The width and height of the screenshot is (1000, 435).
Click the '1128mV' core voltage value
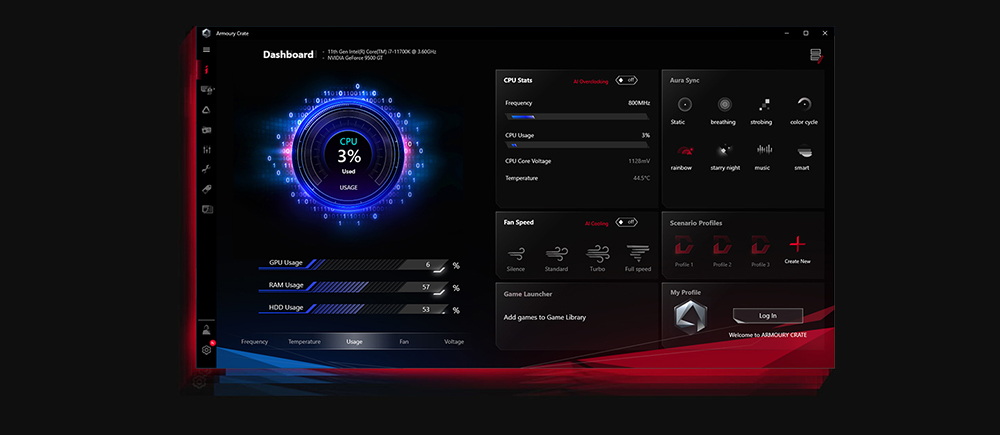pos(639,161)
